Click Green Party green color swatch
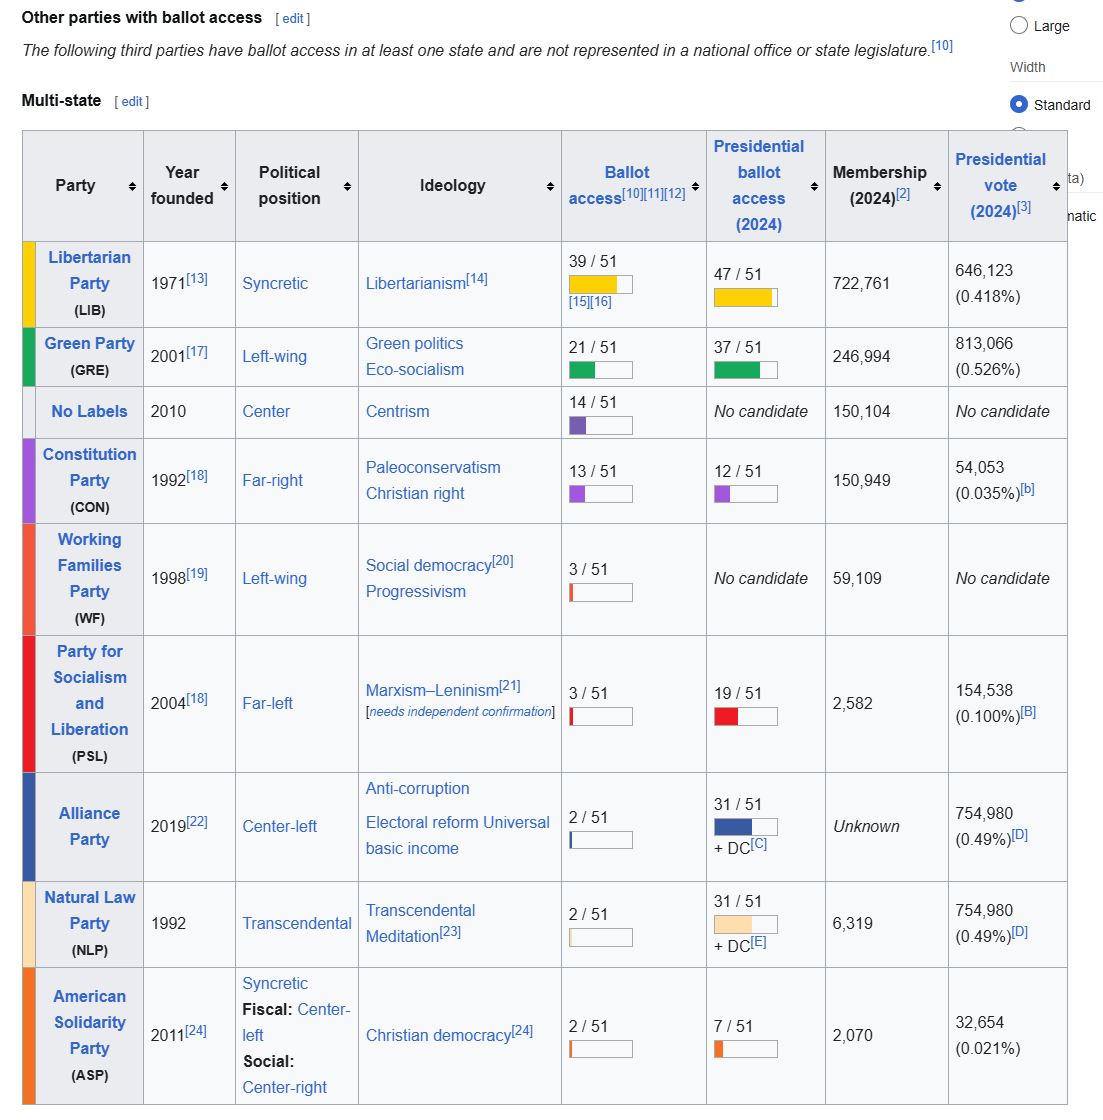This screenshot has height=1120, width=1103. click(x=29, y=357)
